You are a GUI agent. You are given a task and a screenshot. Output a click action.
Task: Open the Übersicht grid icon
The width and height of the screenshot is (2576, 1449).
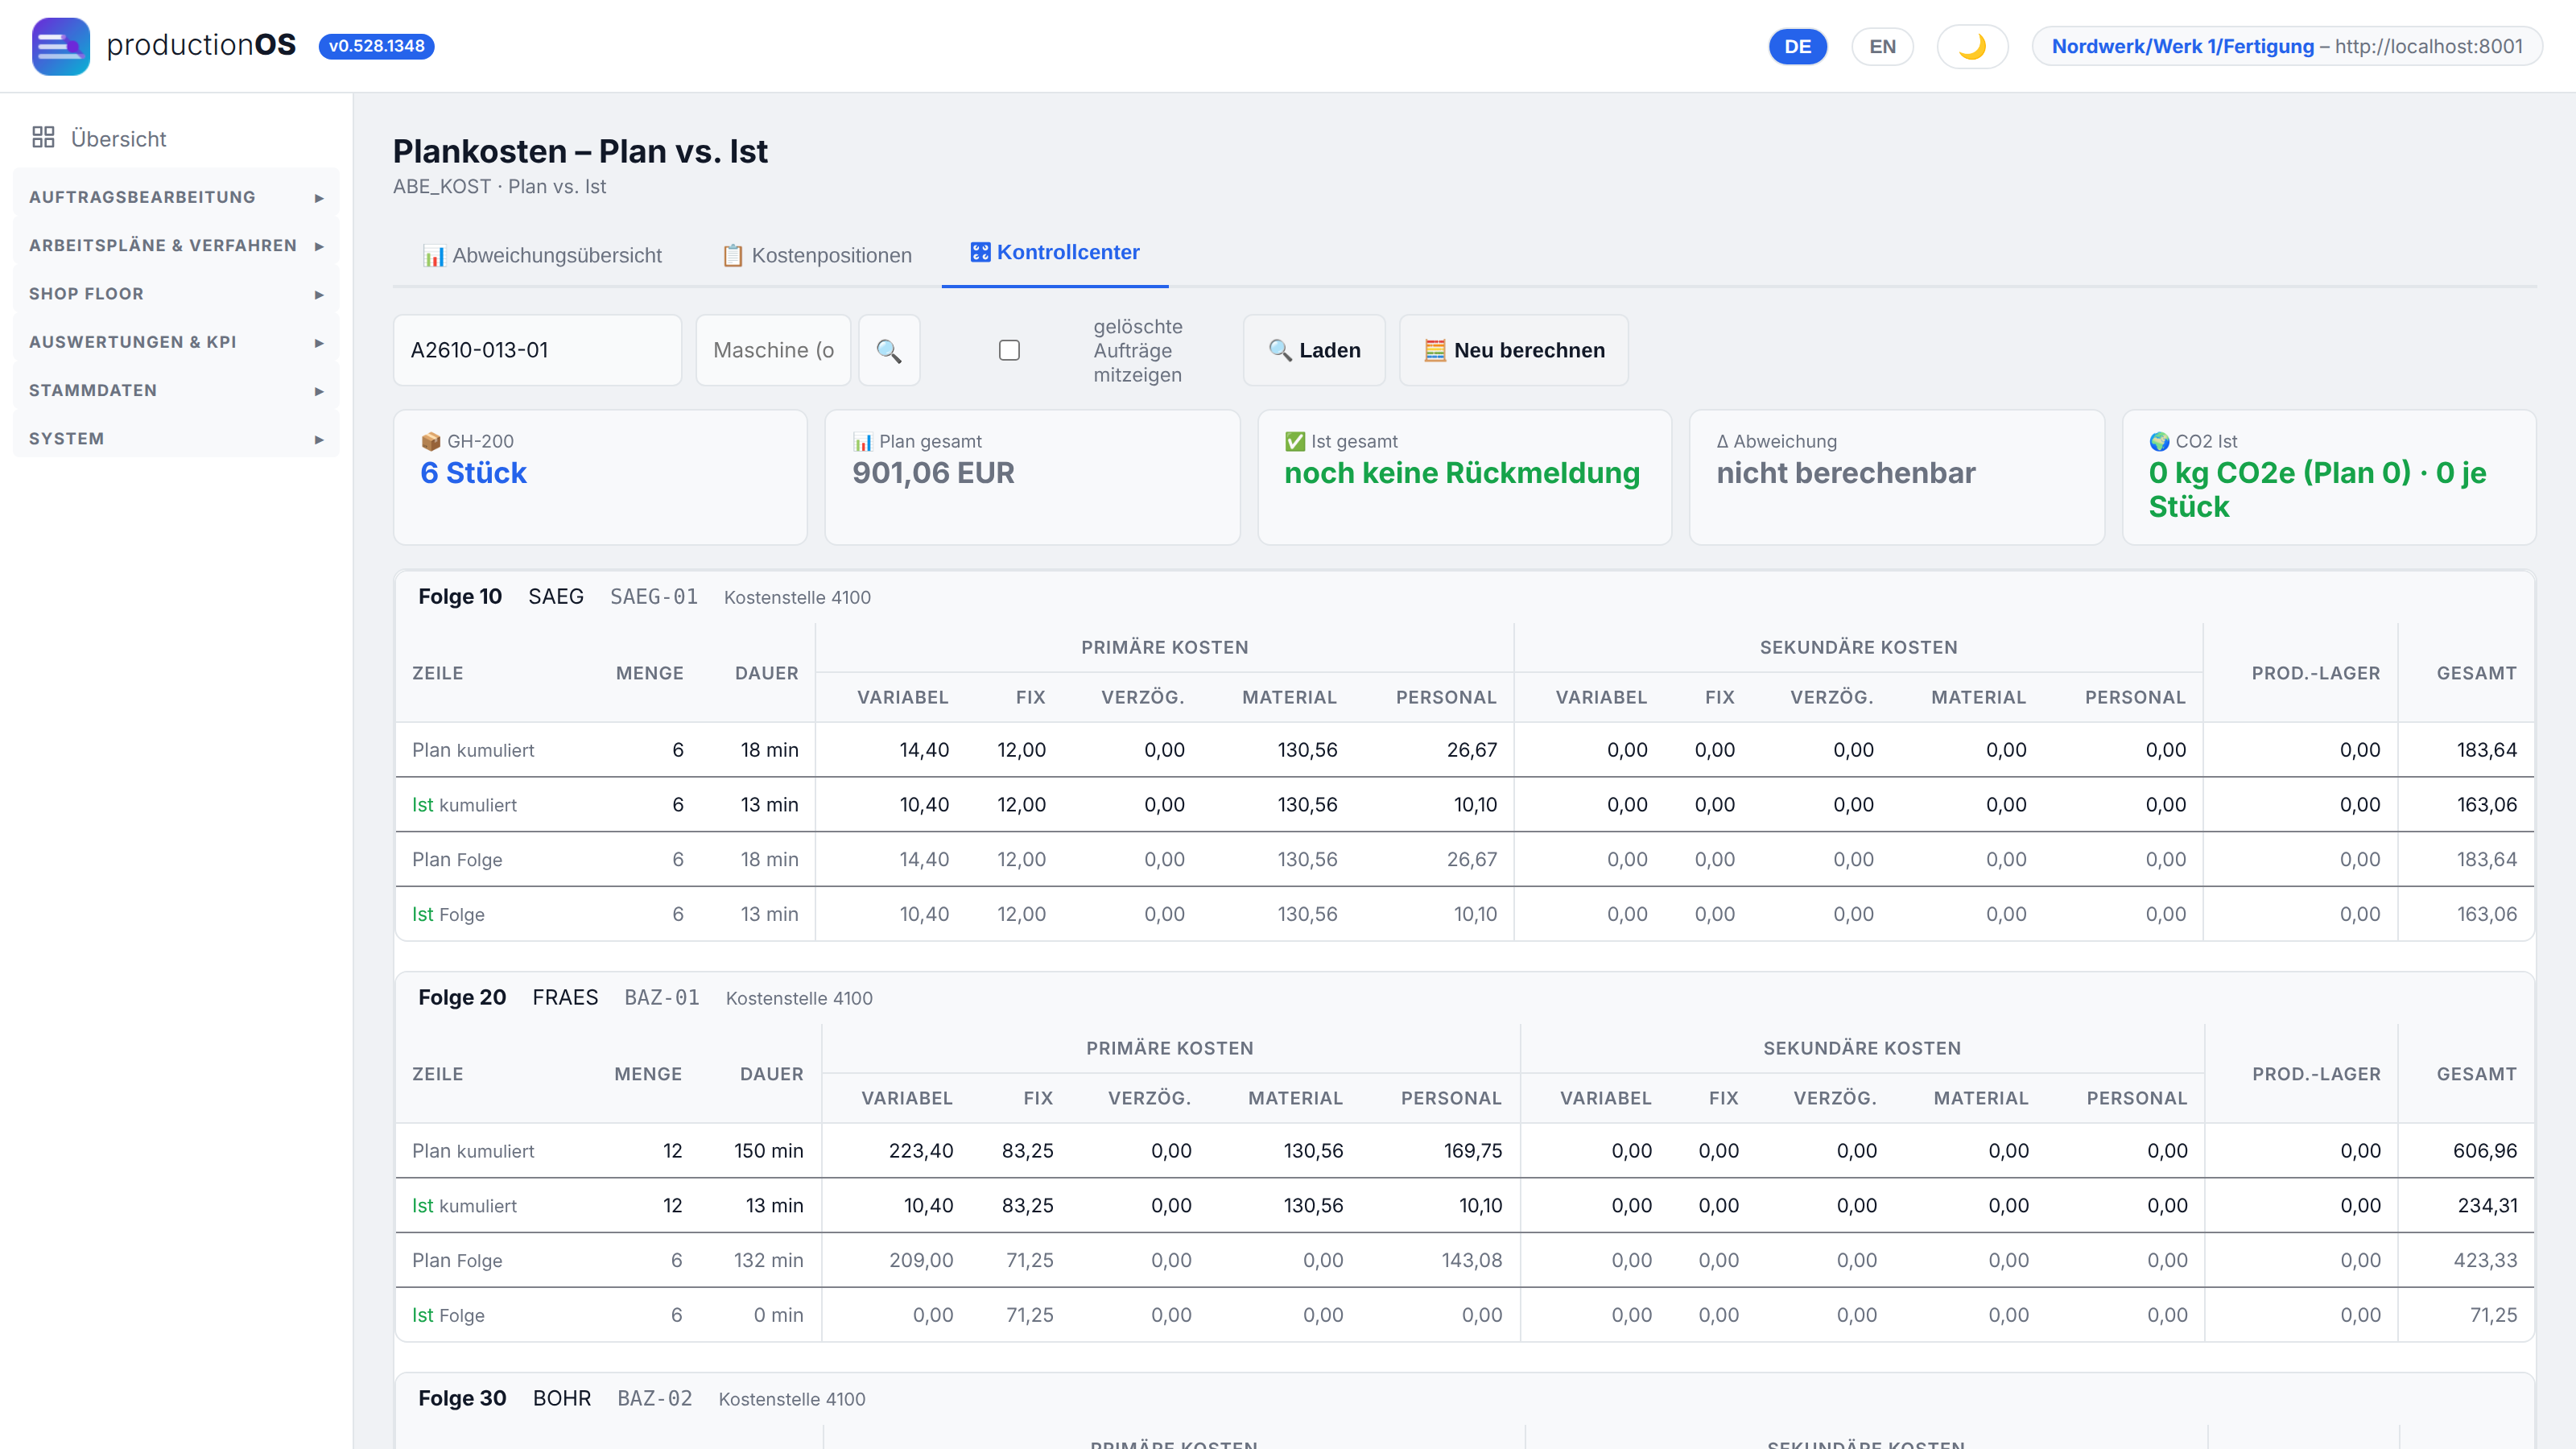43,138
